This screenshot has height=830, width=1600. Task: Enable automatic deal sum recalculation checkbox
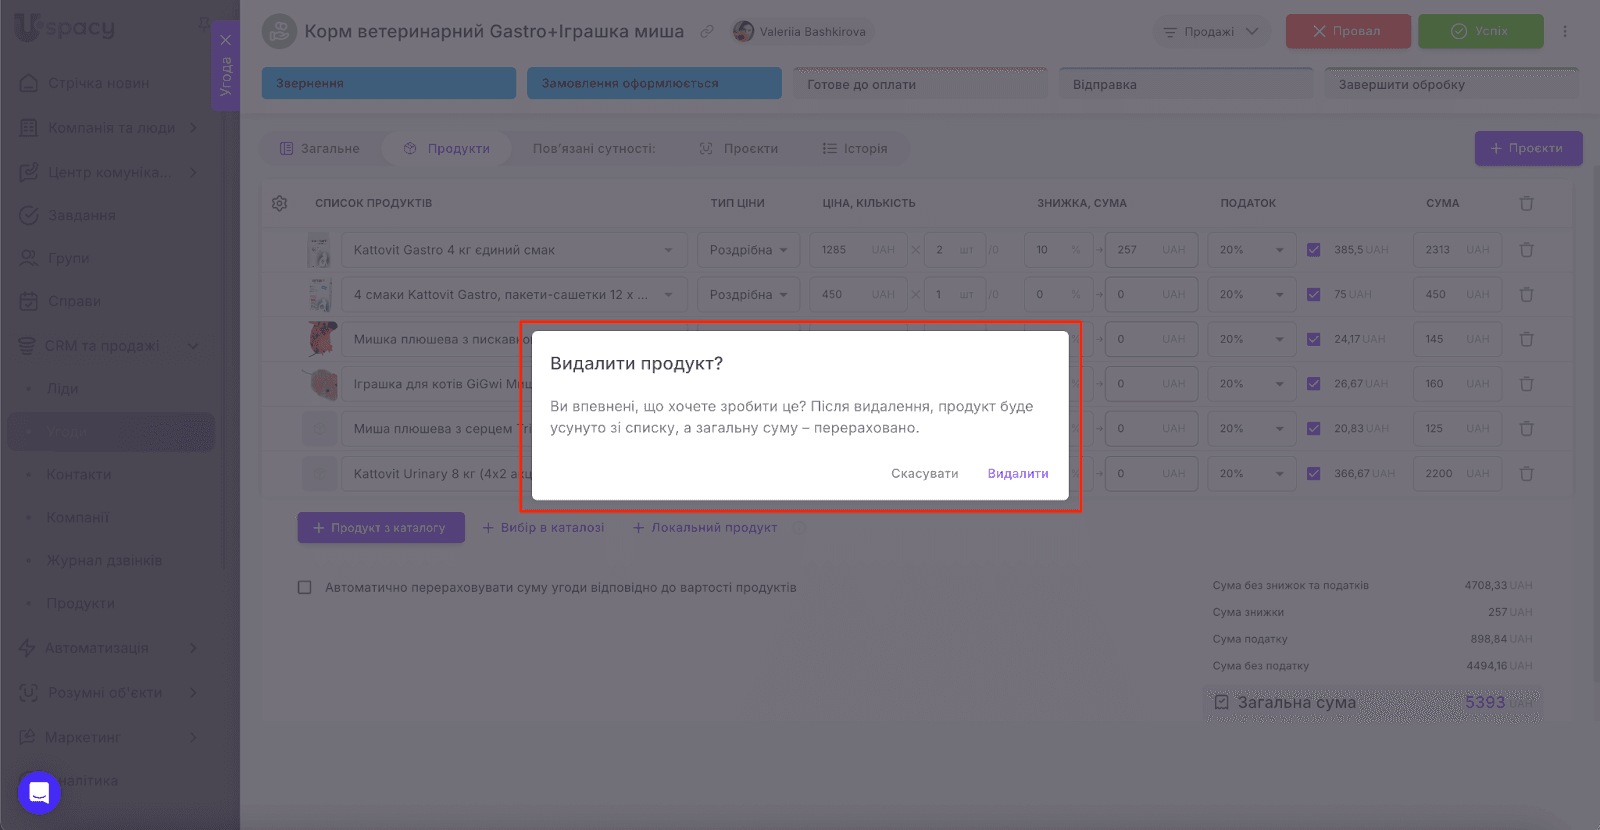click(x=305, y=588)
